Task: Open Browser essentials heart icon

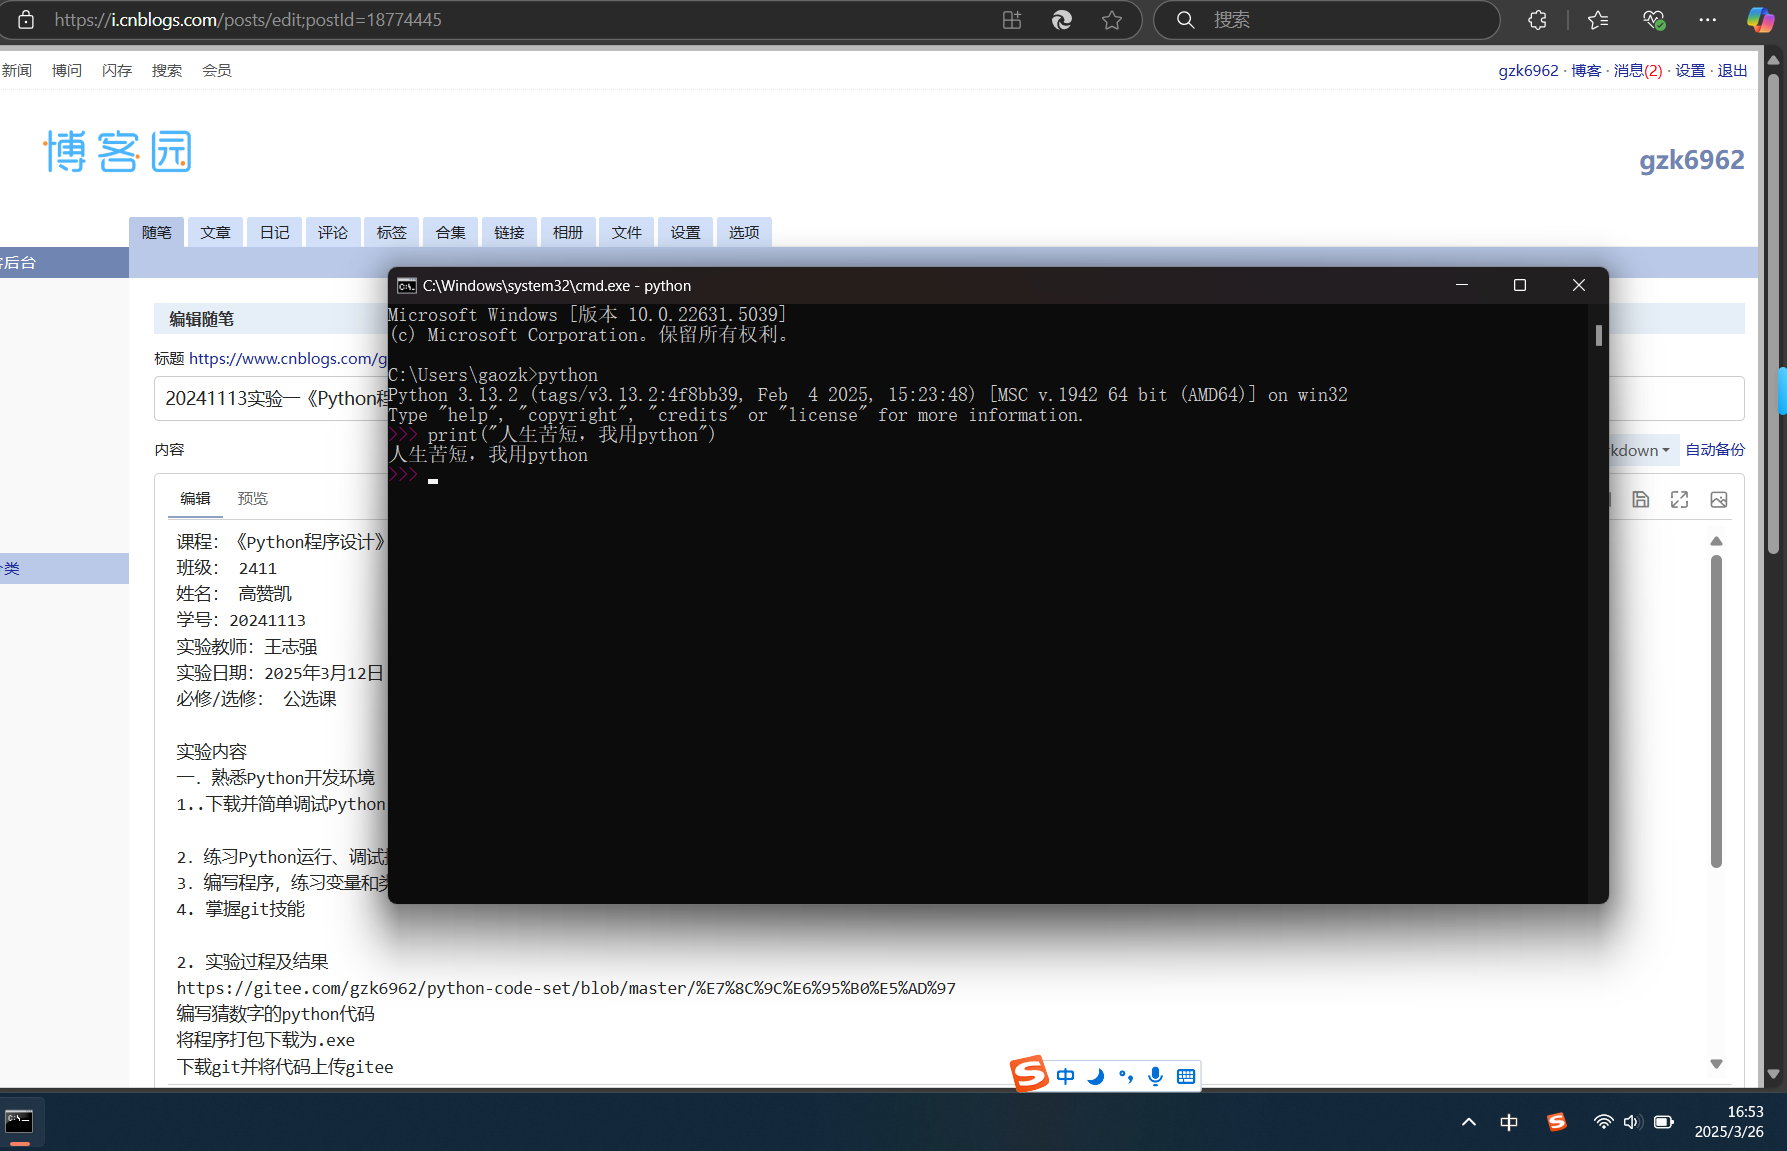Action: point(1653,20)
